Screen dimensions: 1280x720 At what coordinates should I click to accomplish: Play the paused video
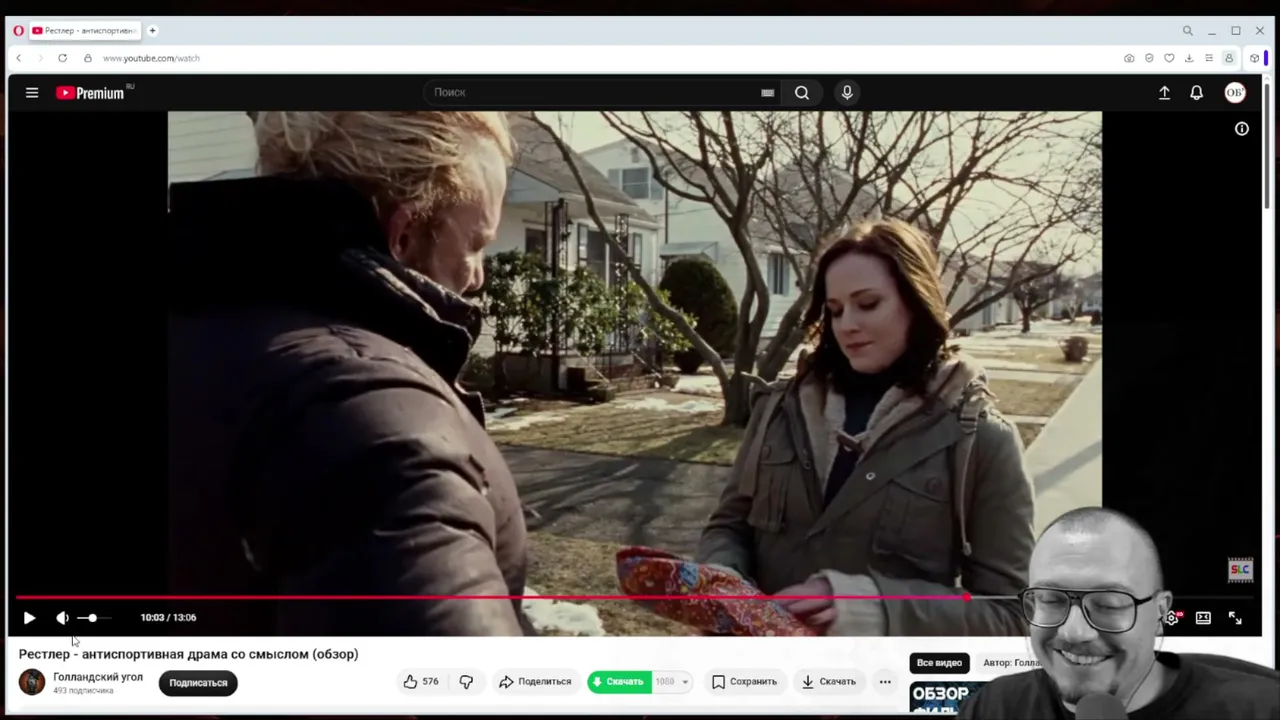point(29,618)
